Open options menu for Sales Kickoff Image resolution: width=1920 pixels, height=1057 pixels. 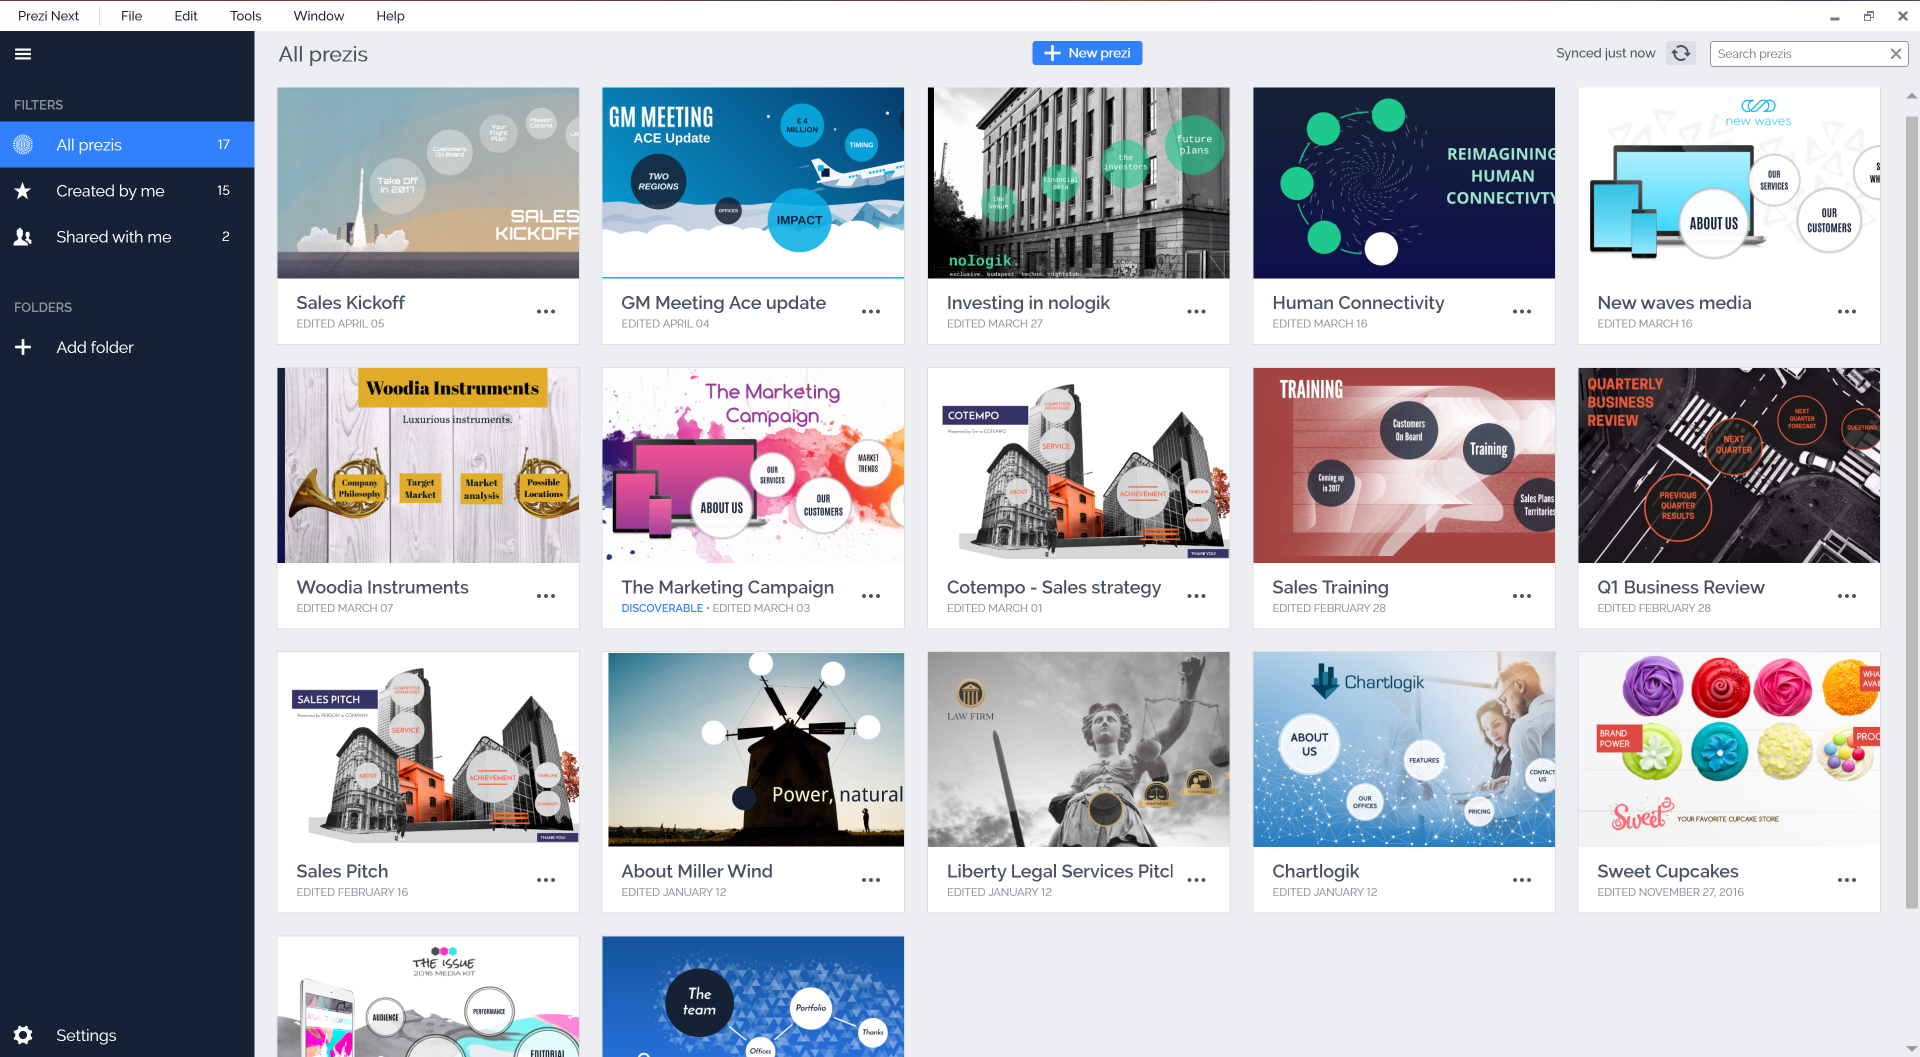(x=546, y=312)
